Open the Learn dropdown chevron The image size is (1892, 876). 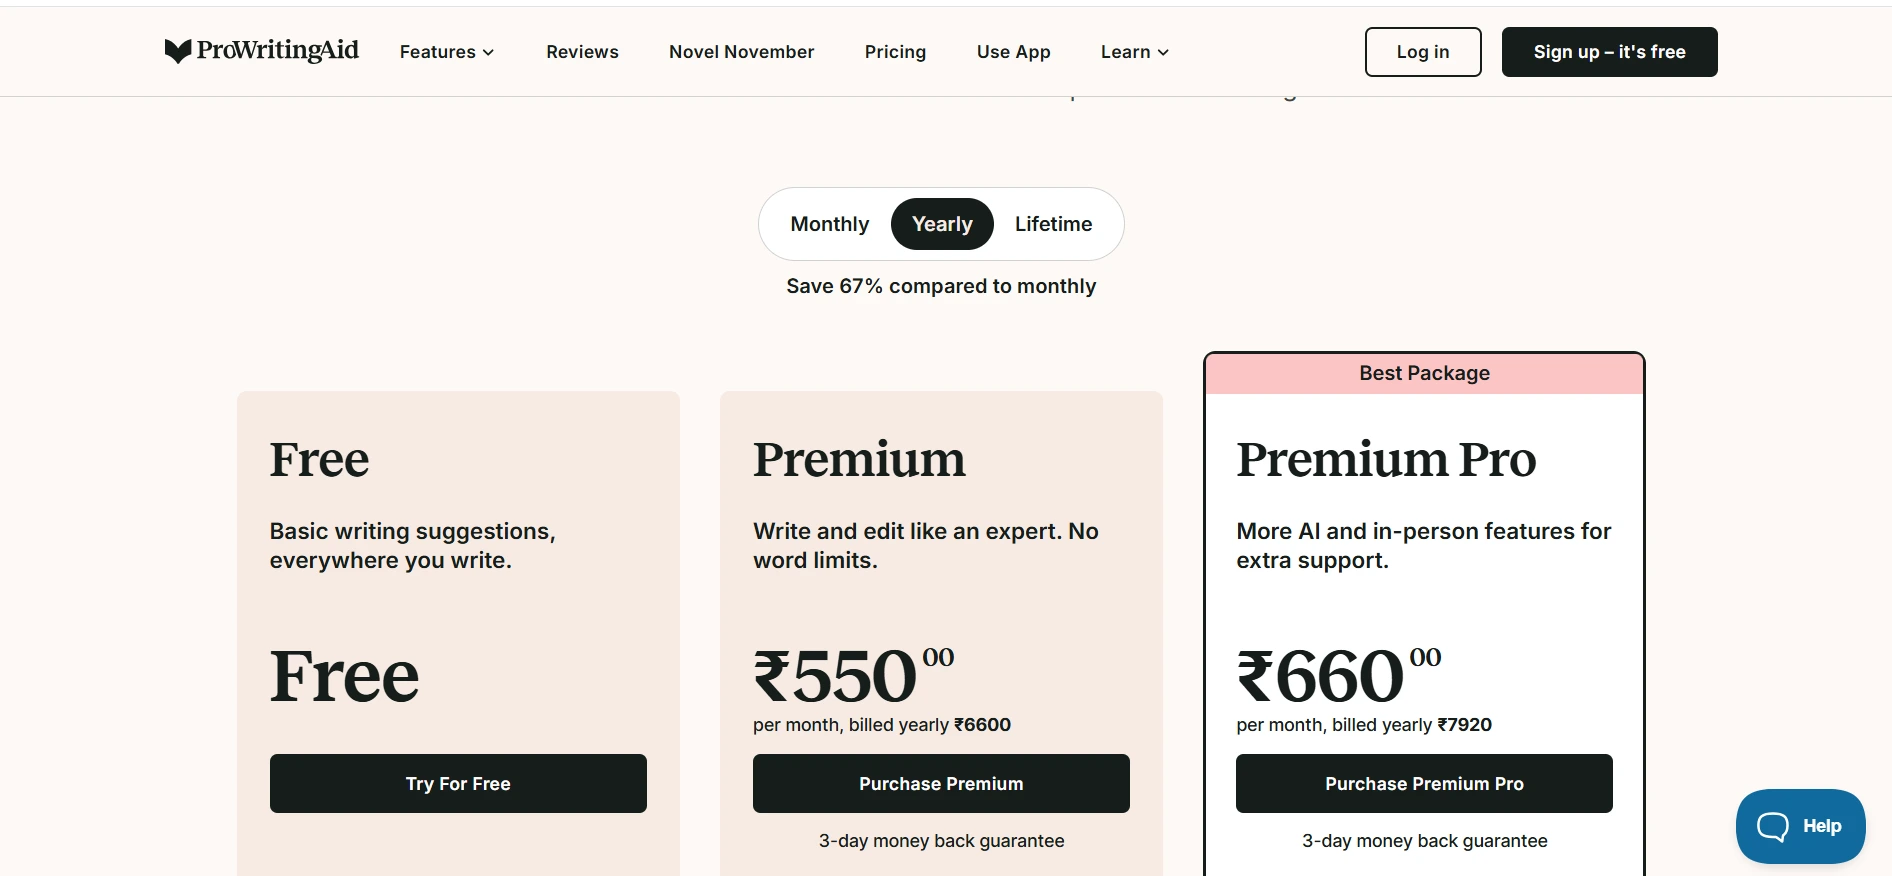point(1163,52)
